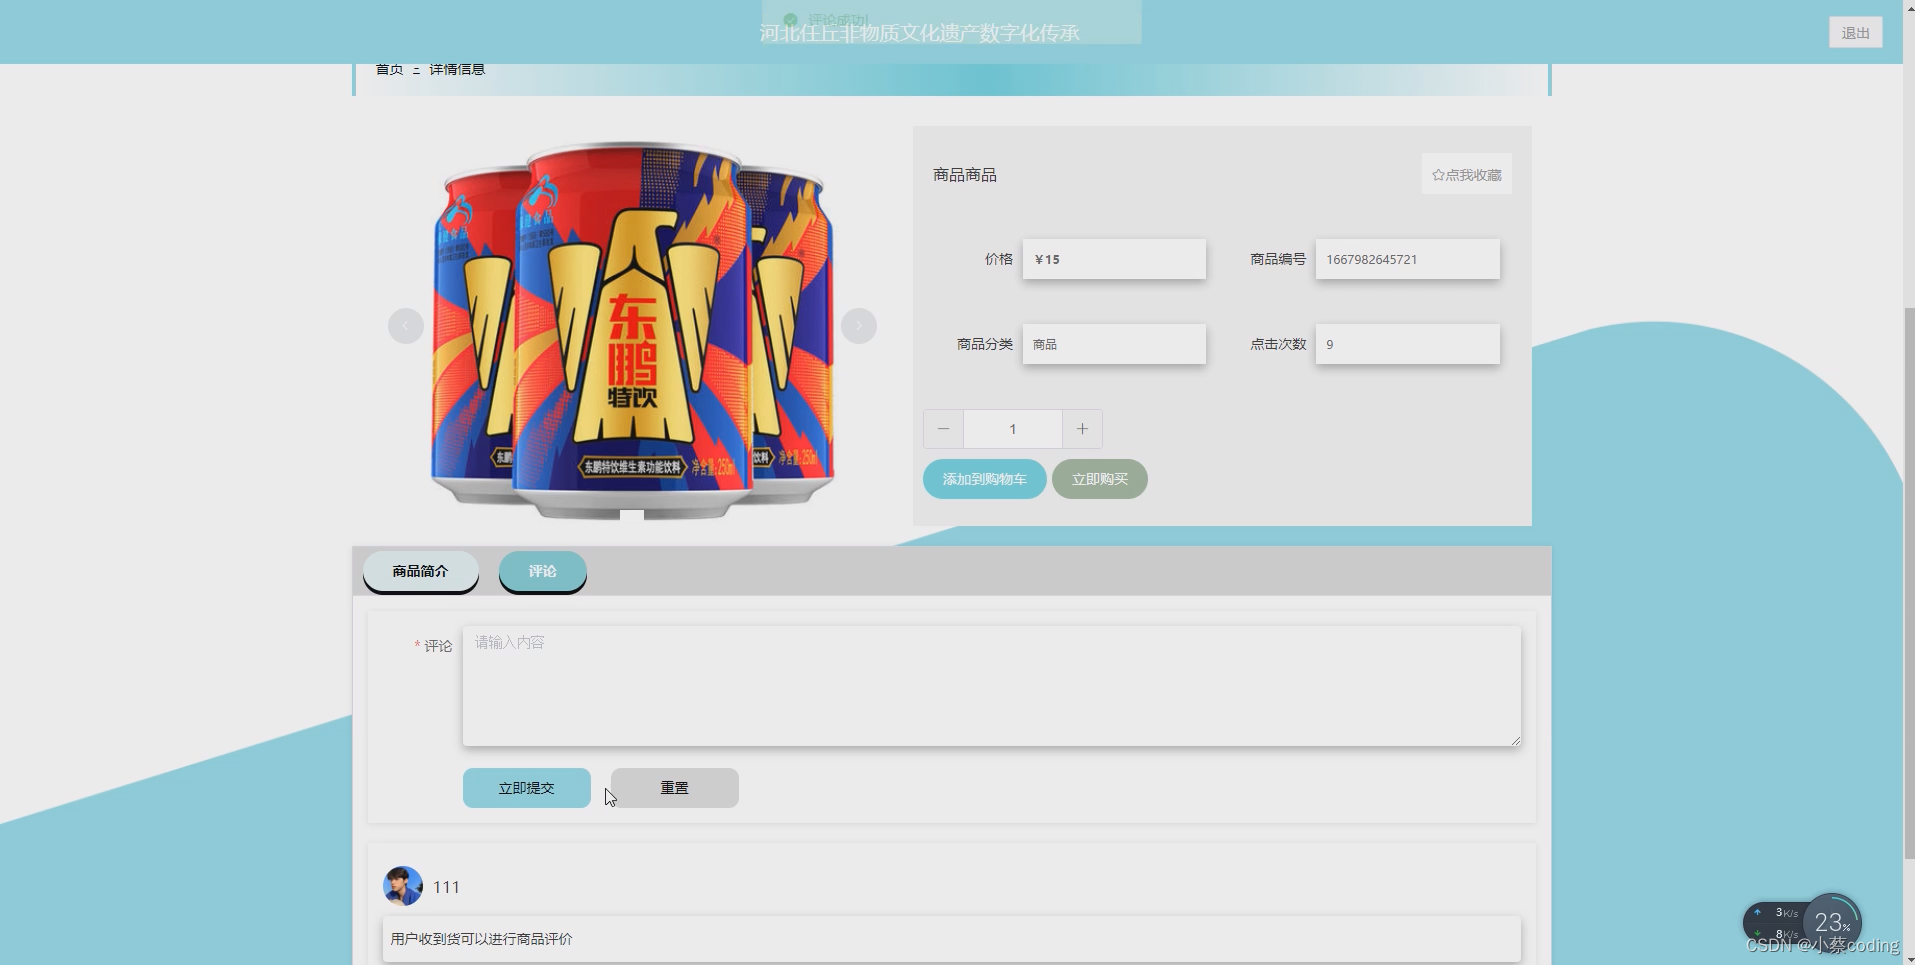Viewport: 1915px width, 965px height.
Task: Click the 商品编号 field
Action: point(1407,259)
